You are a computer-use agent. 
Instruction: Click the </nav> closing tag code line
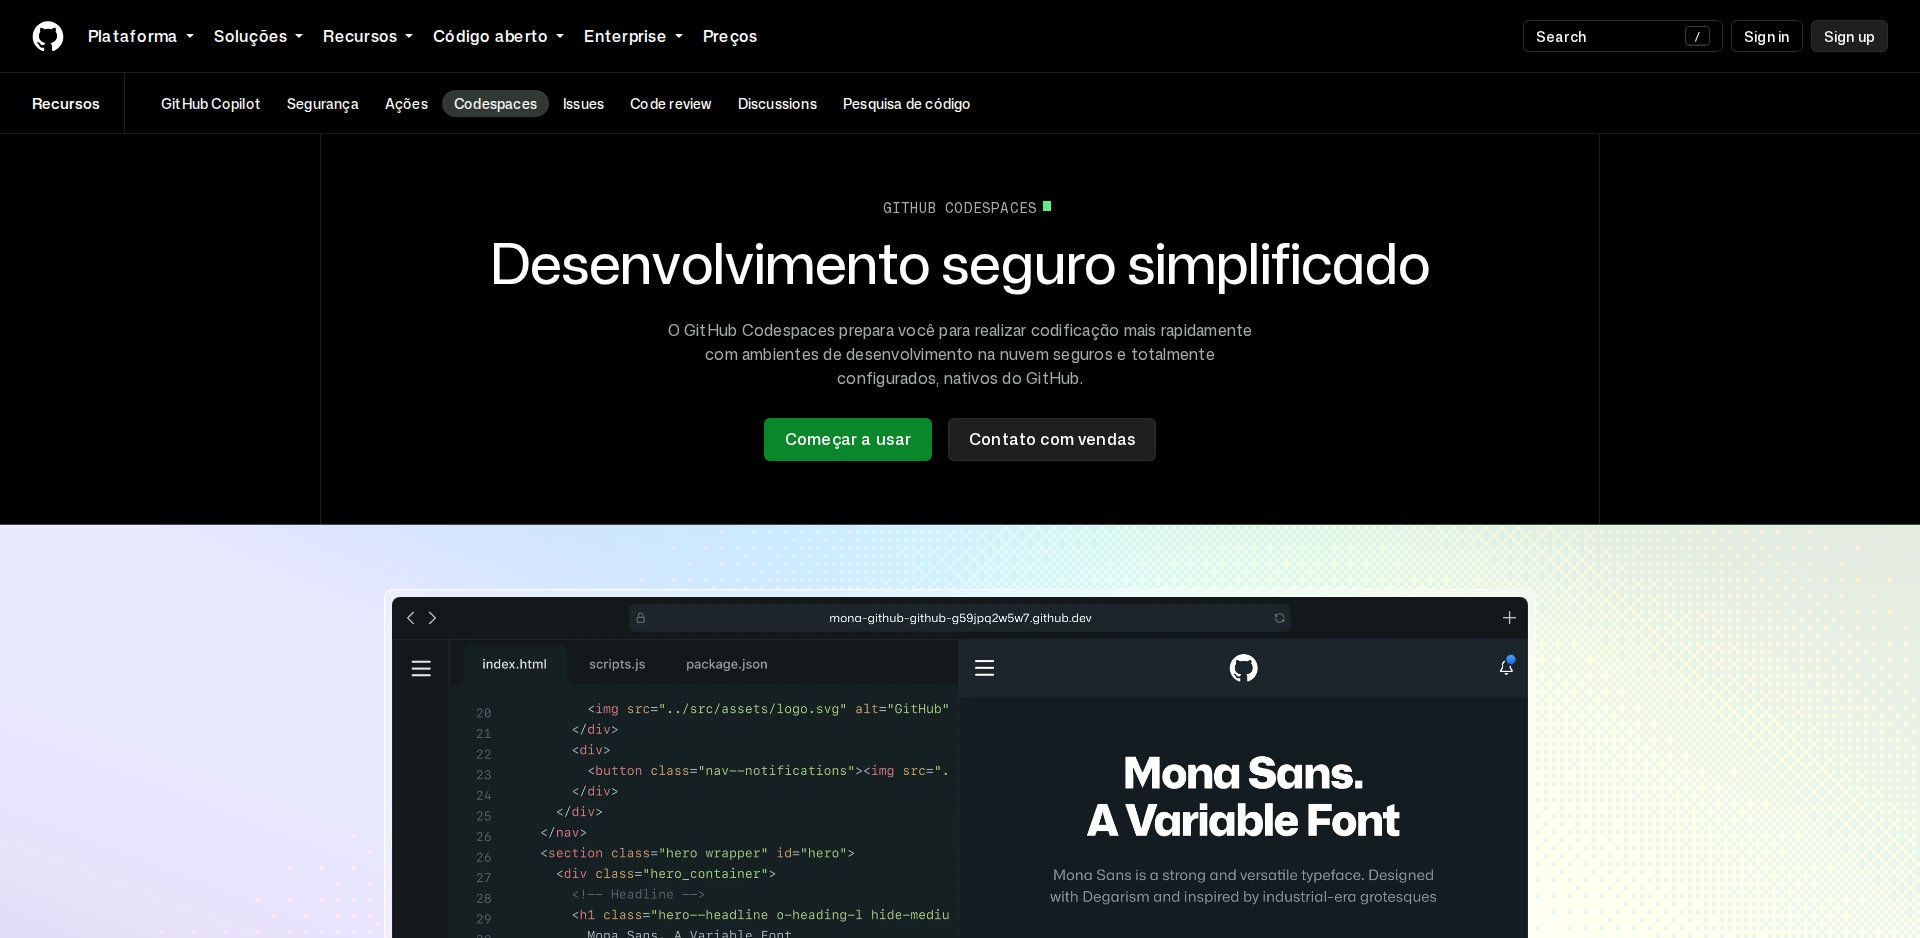coord(564,832)
